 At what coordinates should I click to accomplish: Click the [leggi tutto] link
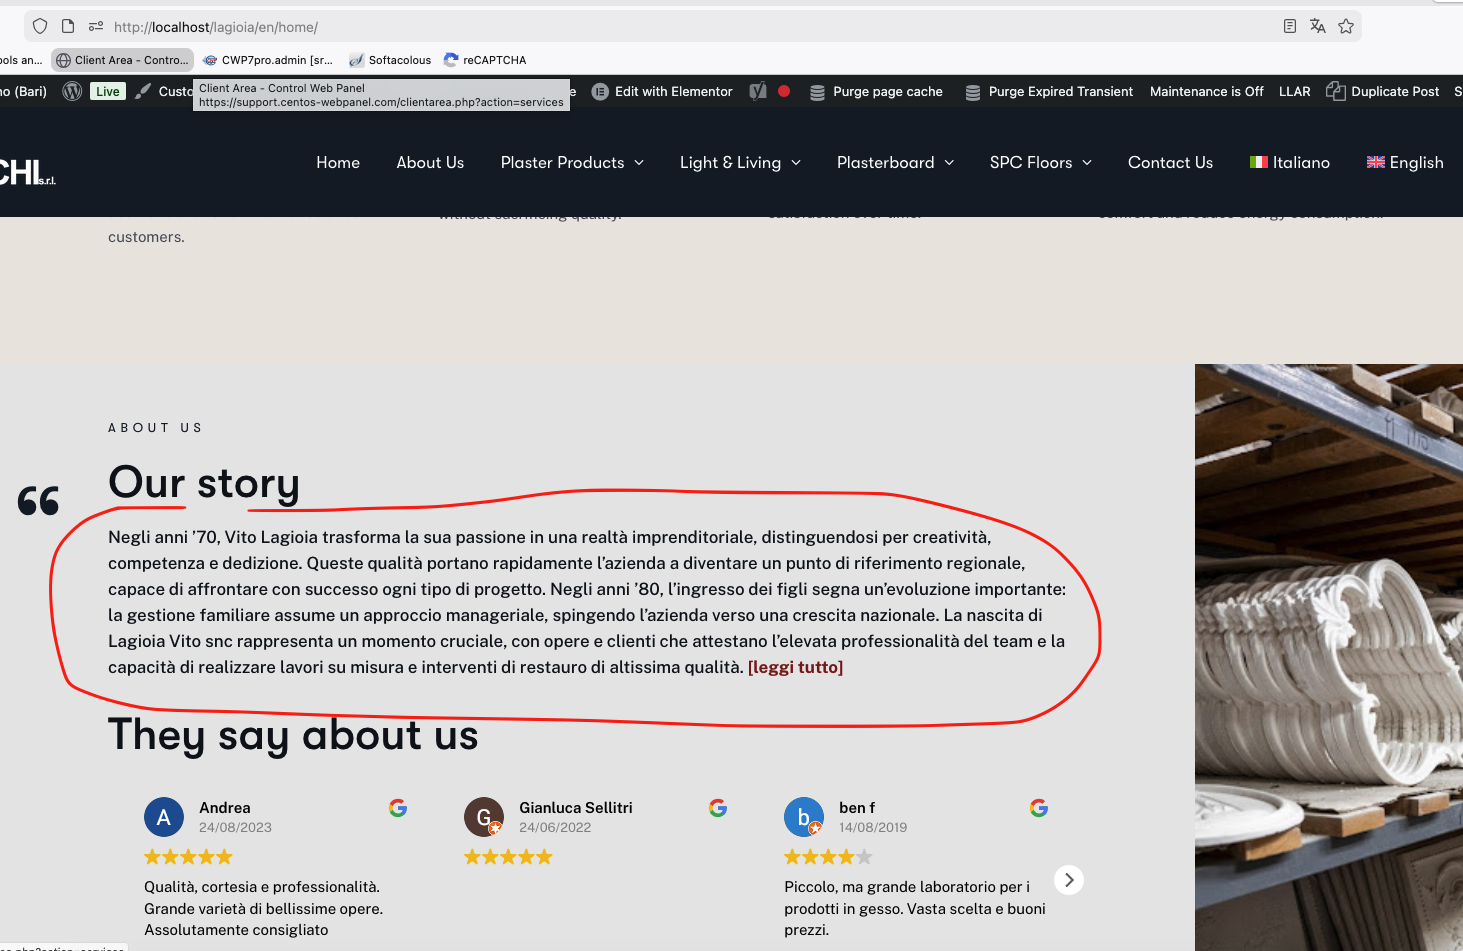795,668
